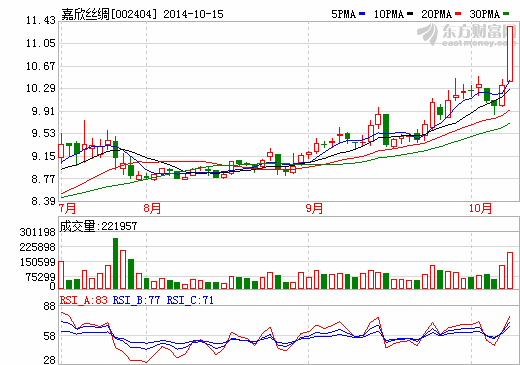
Task: Click the 9.91 price axis label
Action: click(43, 111)
